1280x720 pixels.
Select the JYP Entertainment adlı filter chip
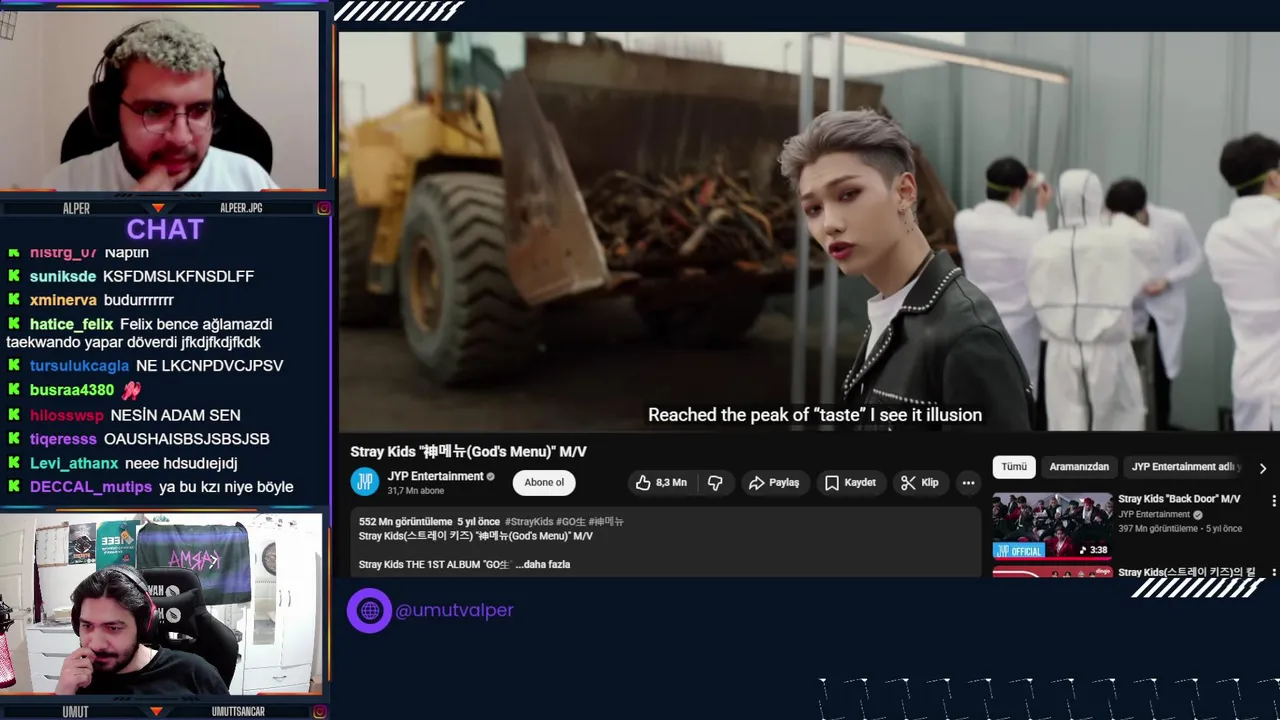[x=1184, y=467]
